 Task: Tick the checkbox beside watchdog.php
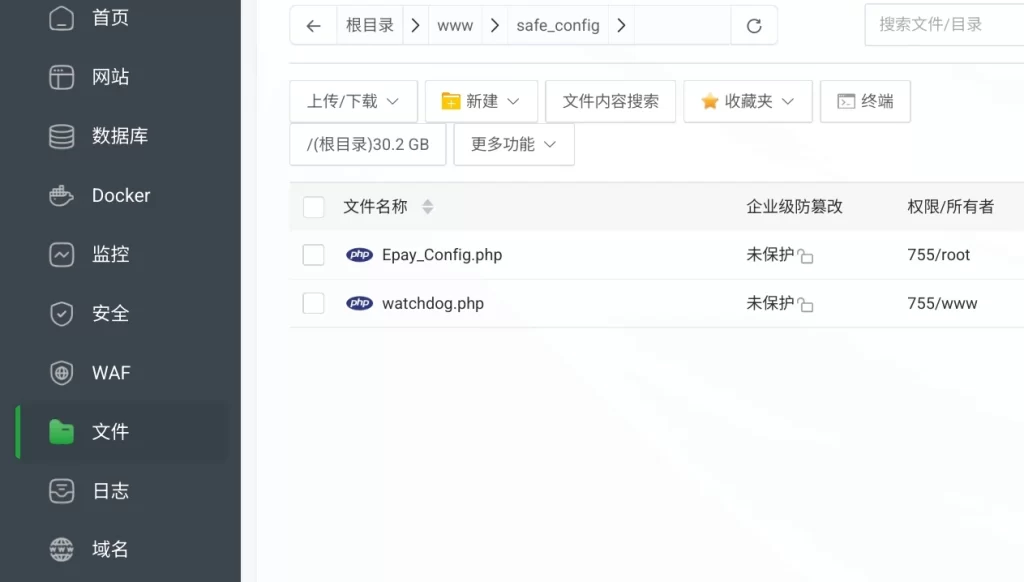point(314,303)
